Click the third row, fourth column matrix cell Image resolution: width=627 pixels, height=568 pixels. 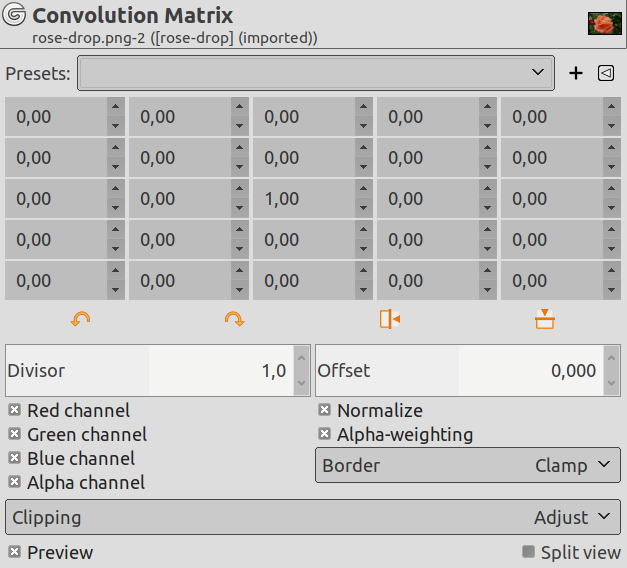(428, 198)
